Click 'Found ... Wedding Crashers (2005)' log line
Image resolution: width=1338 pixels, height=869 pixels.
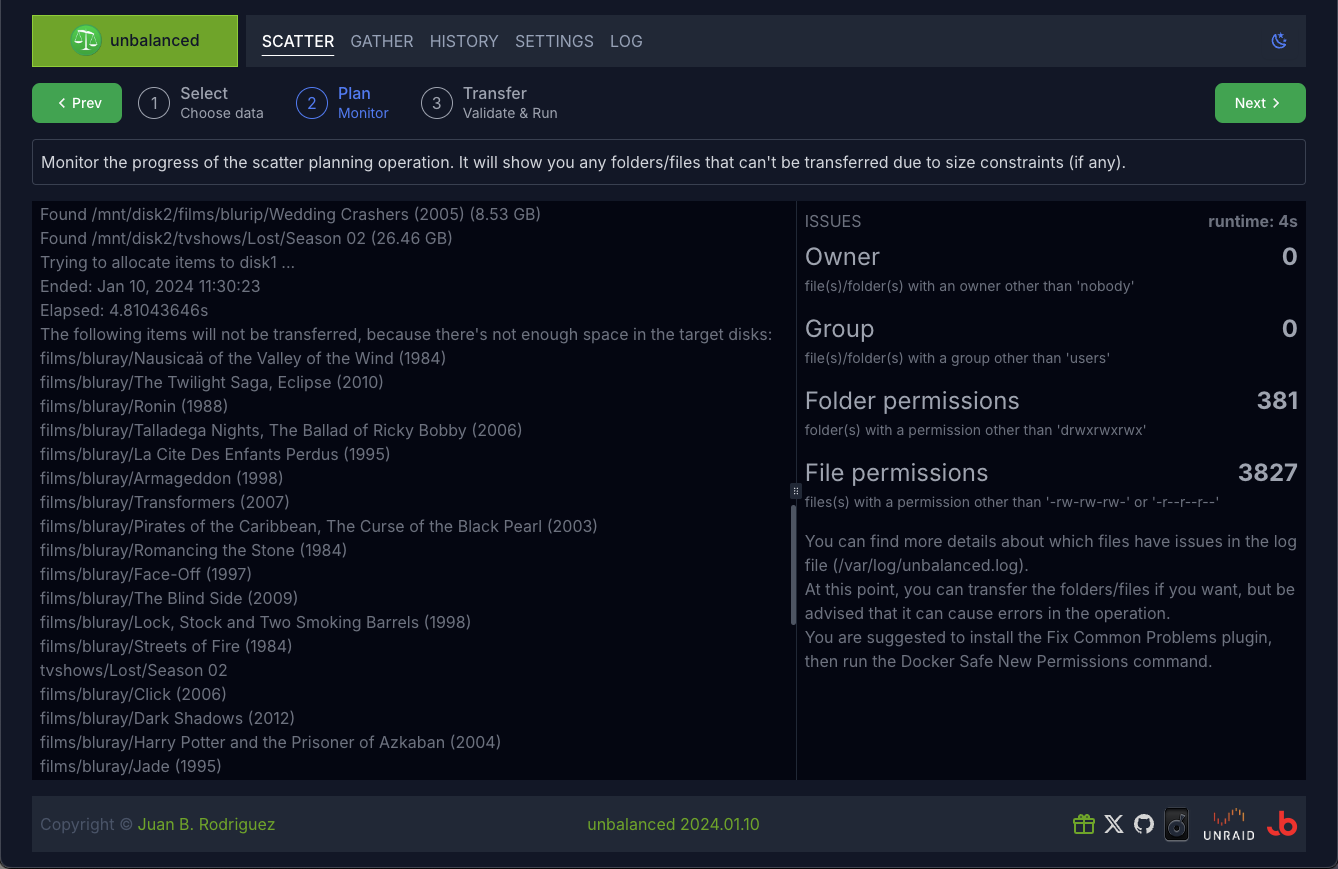290,214
